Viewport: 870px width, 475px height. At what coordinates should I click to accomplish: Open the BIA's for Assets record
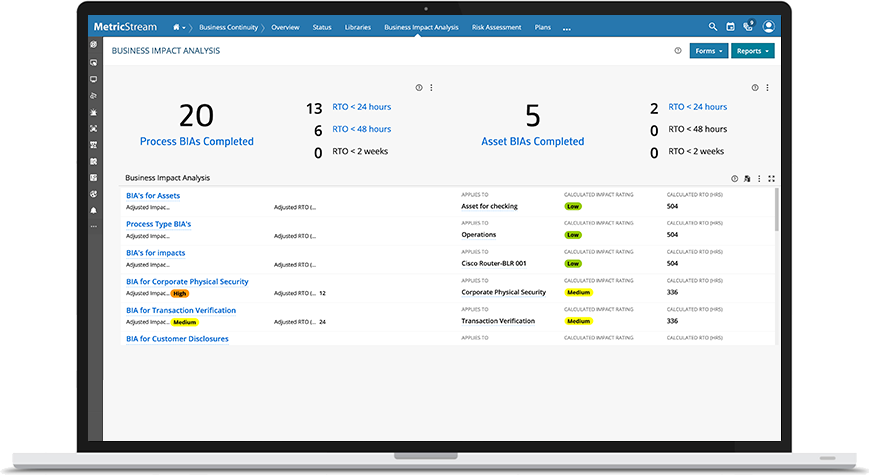click(153, 196)
